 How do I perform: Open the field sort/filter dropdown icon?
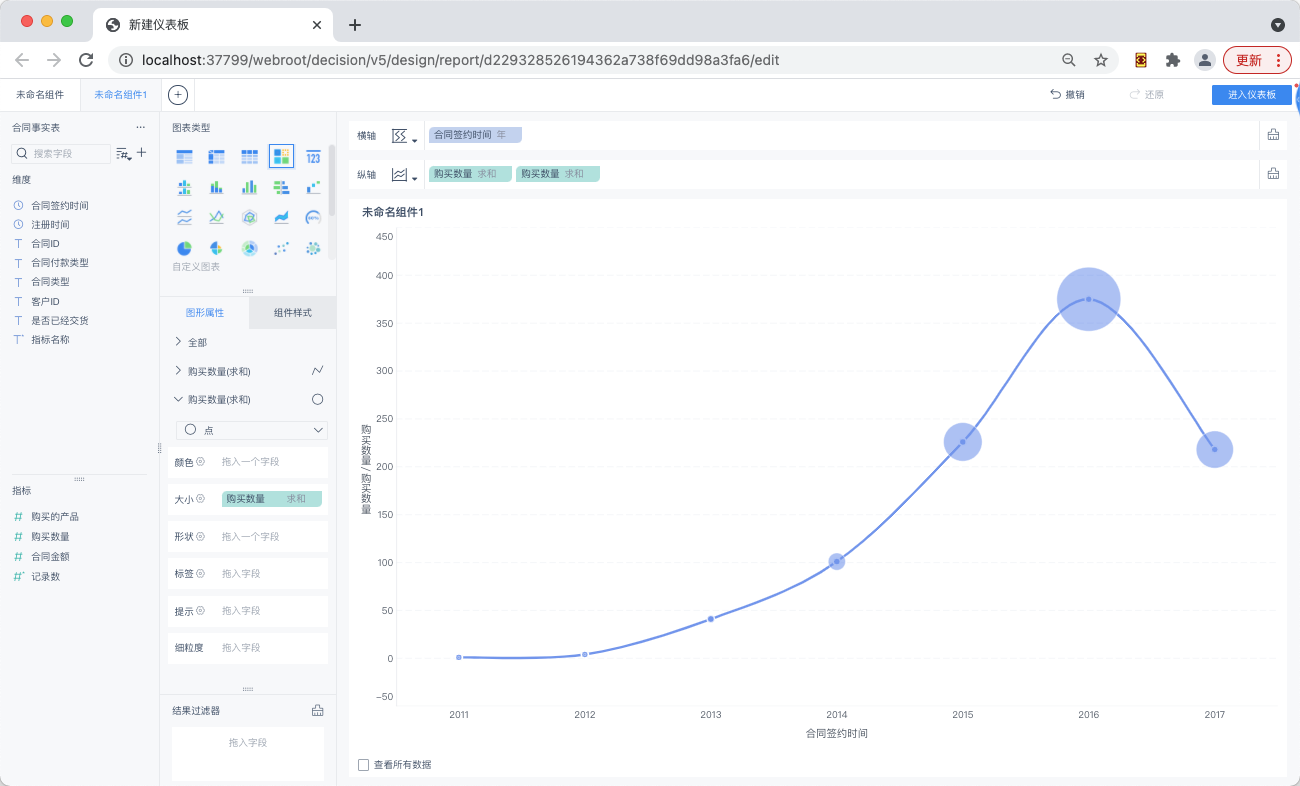124,154
